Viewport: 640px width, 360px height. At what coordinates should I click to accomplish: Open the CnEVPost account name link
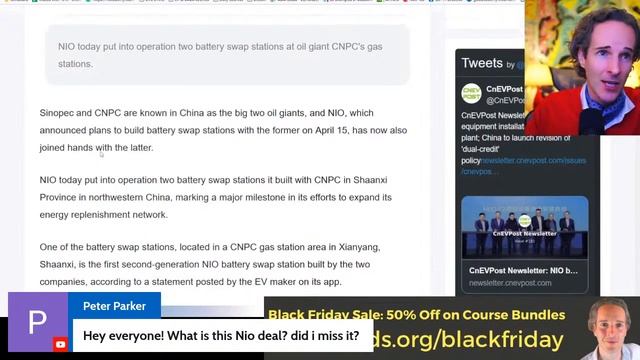pos(504,89)
